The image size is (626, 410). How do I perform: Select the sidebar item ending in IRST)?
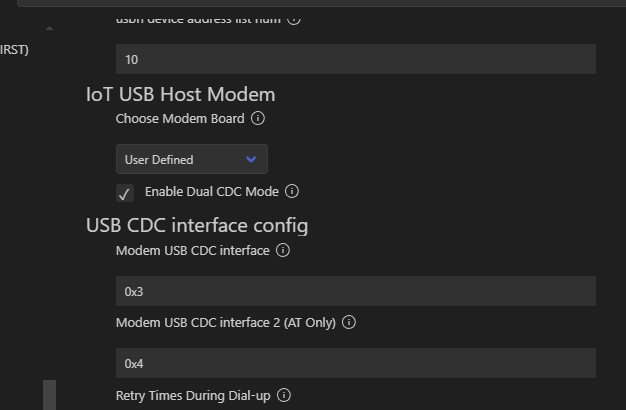click(x=14, y=50)
